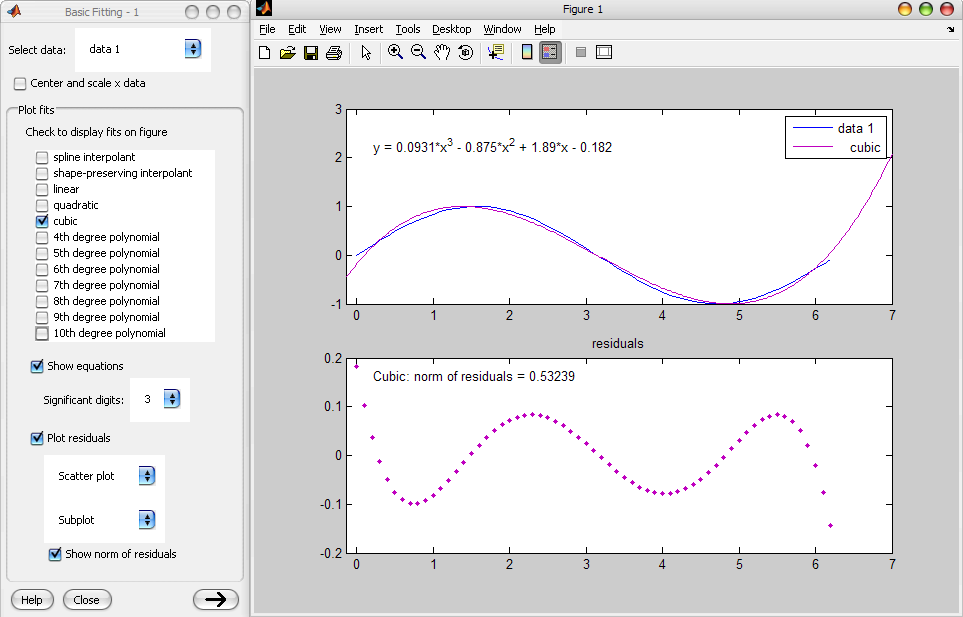Click the MATLAB logo in Figure 1 title bar
The height and width of the screenshot is (617, 963).
point(264,9)
